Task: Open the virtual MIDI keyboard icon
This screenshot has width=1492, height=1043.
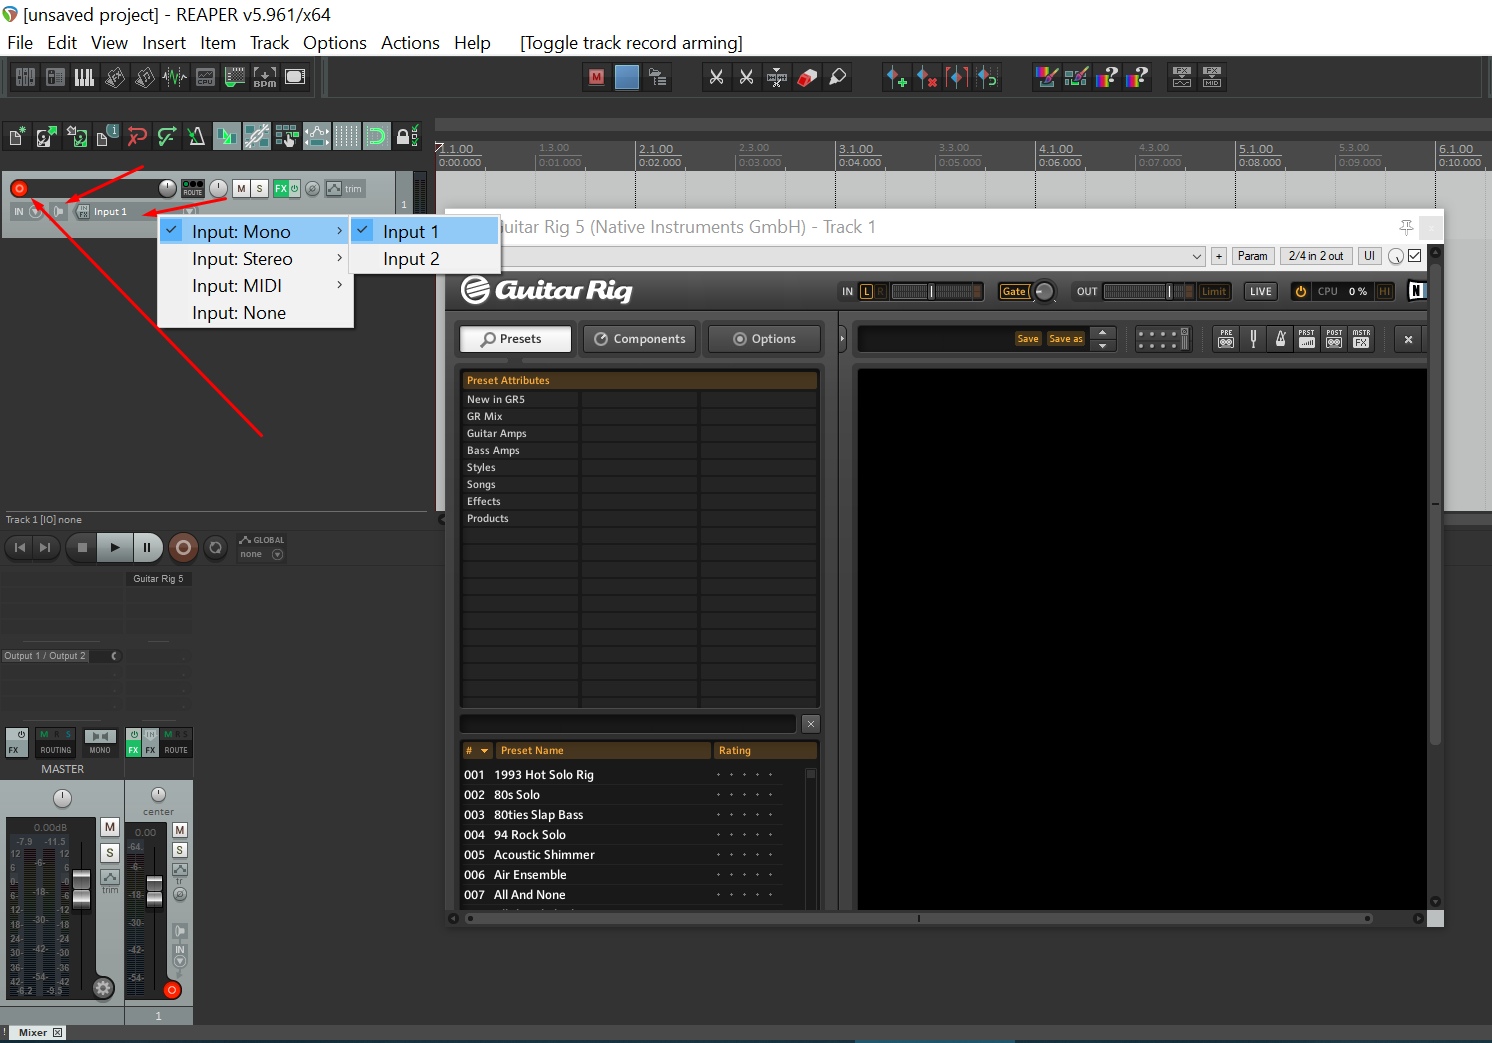Action: click(85, 77)
